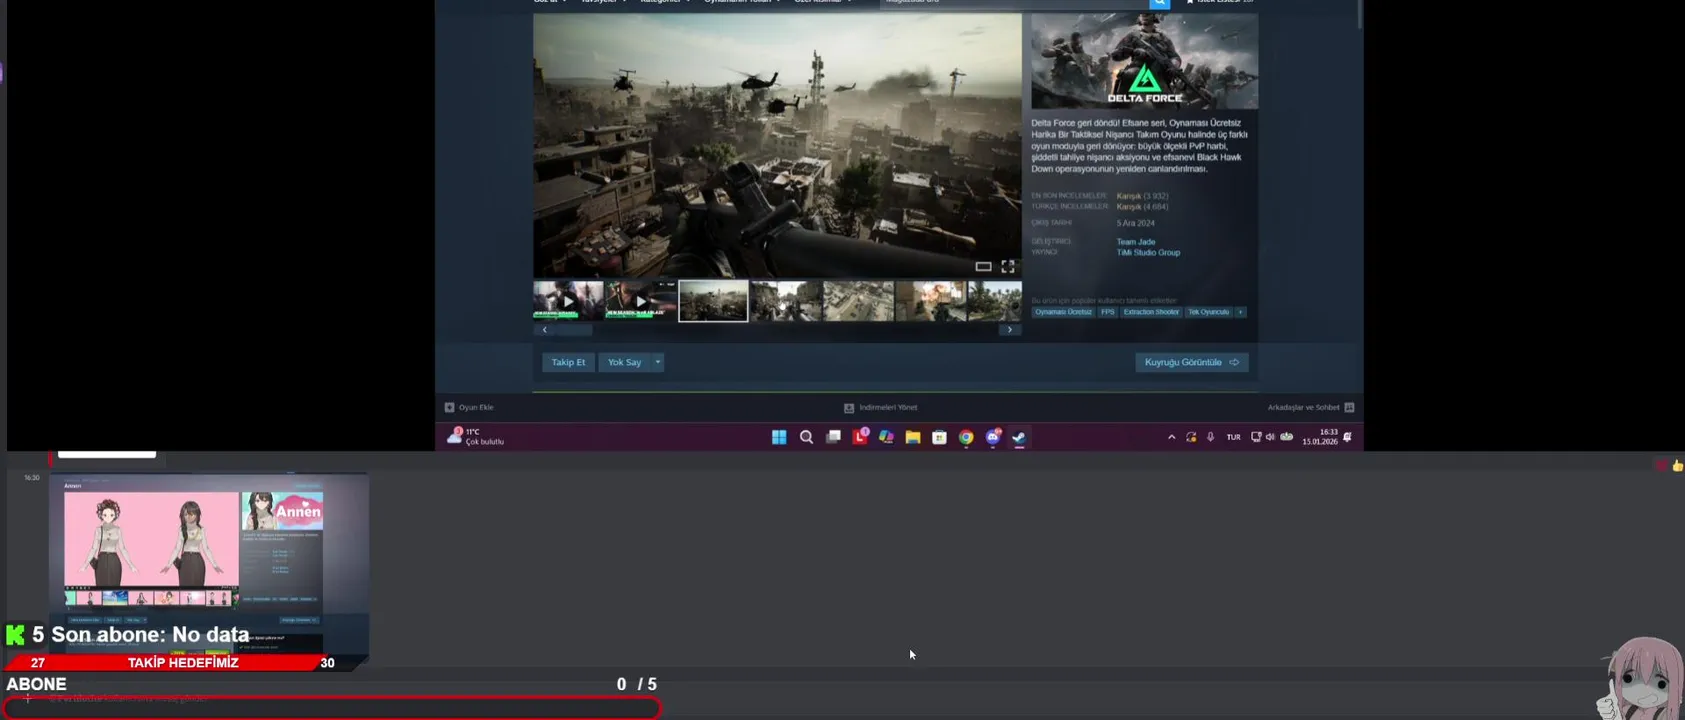Open Discord from the taskbar

coord(993,437)
